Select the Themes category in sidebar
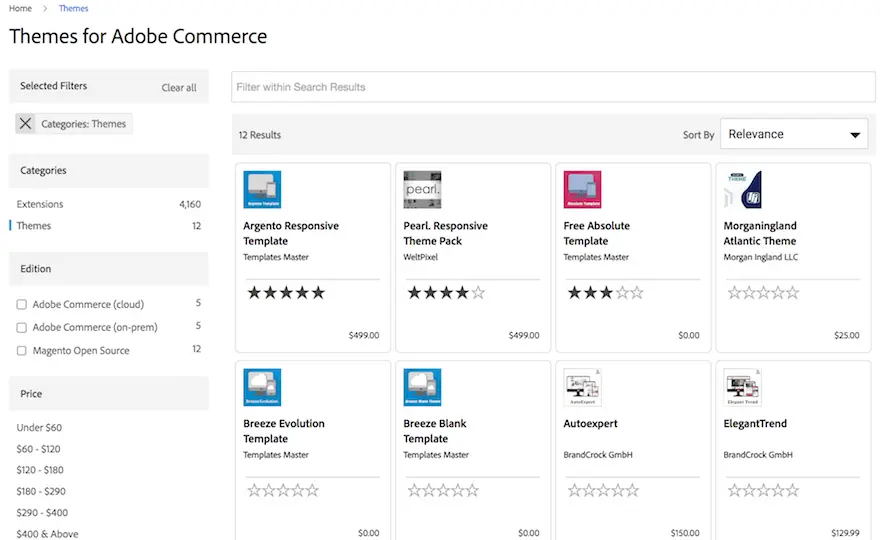Image resolution: width=880 pixels, height=540 pixels. click(x=34, y=226)
